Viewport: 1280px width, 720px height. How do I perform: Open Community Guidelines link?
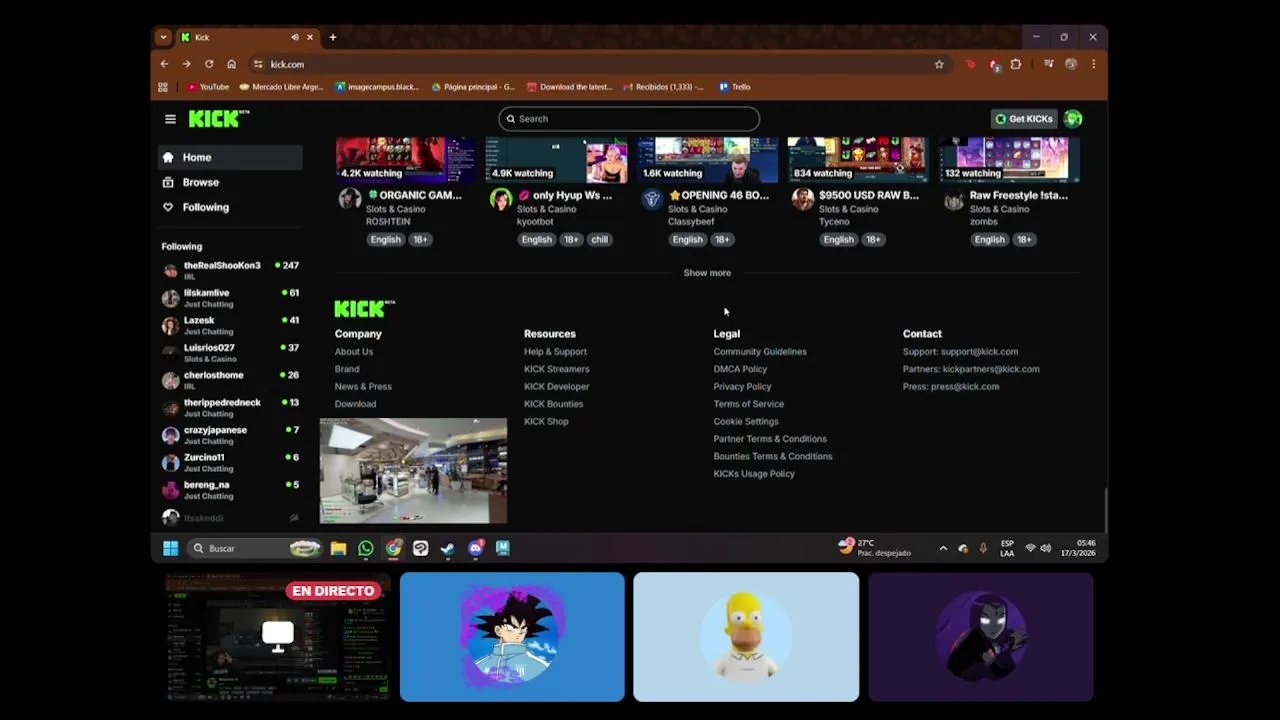[760, 352]
